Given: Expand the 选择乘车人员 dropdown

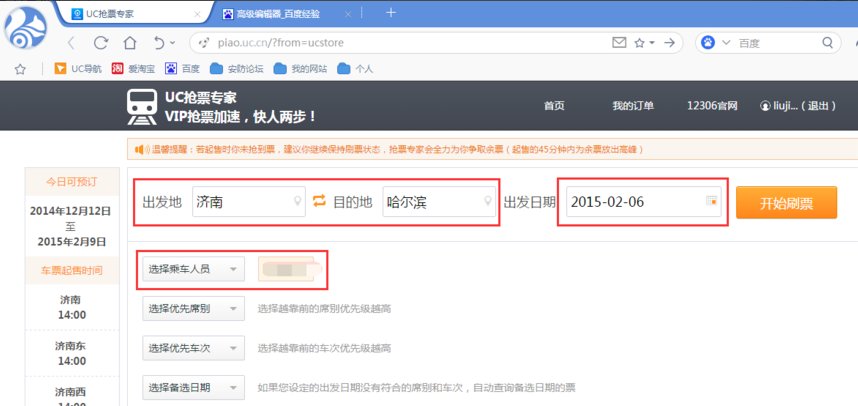Looking at the screenshot, I should pyautogui.click(x=193, y=269).
